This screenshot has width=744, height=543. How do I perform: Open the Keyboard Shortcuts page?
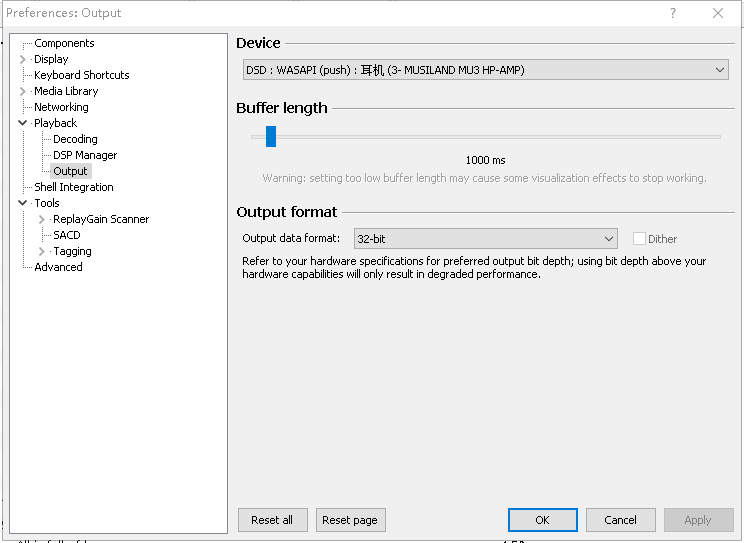pyautogui.click(x=81, y=75)
